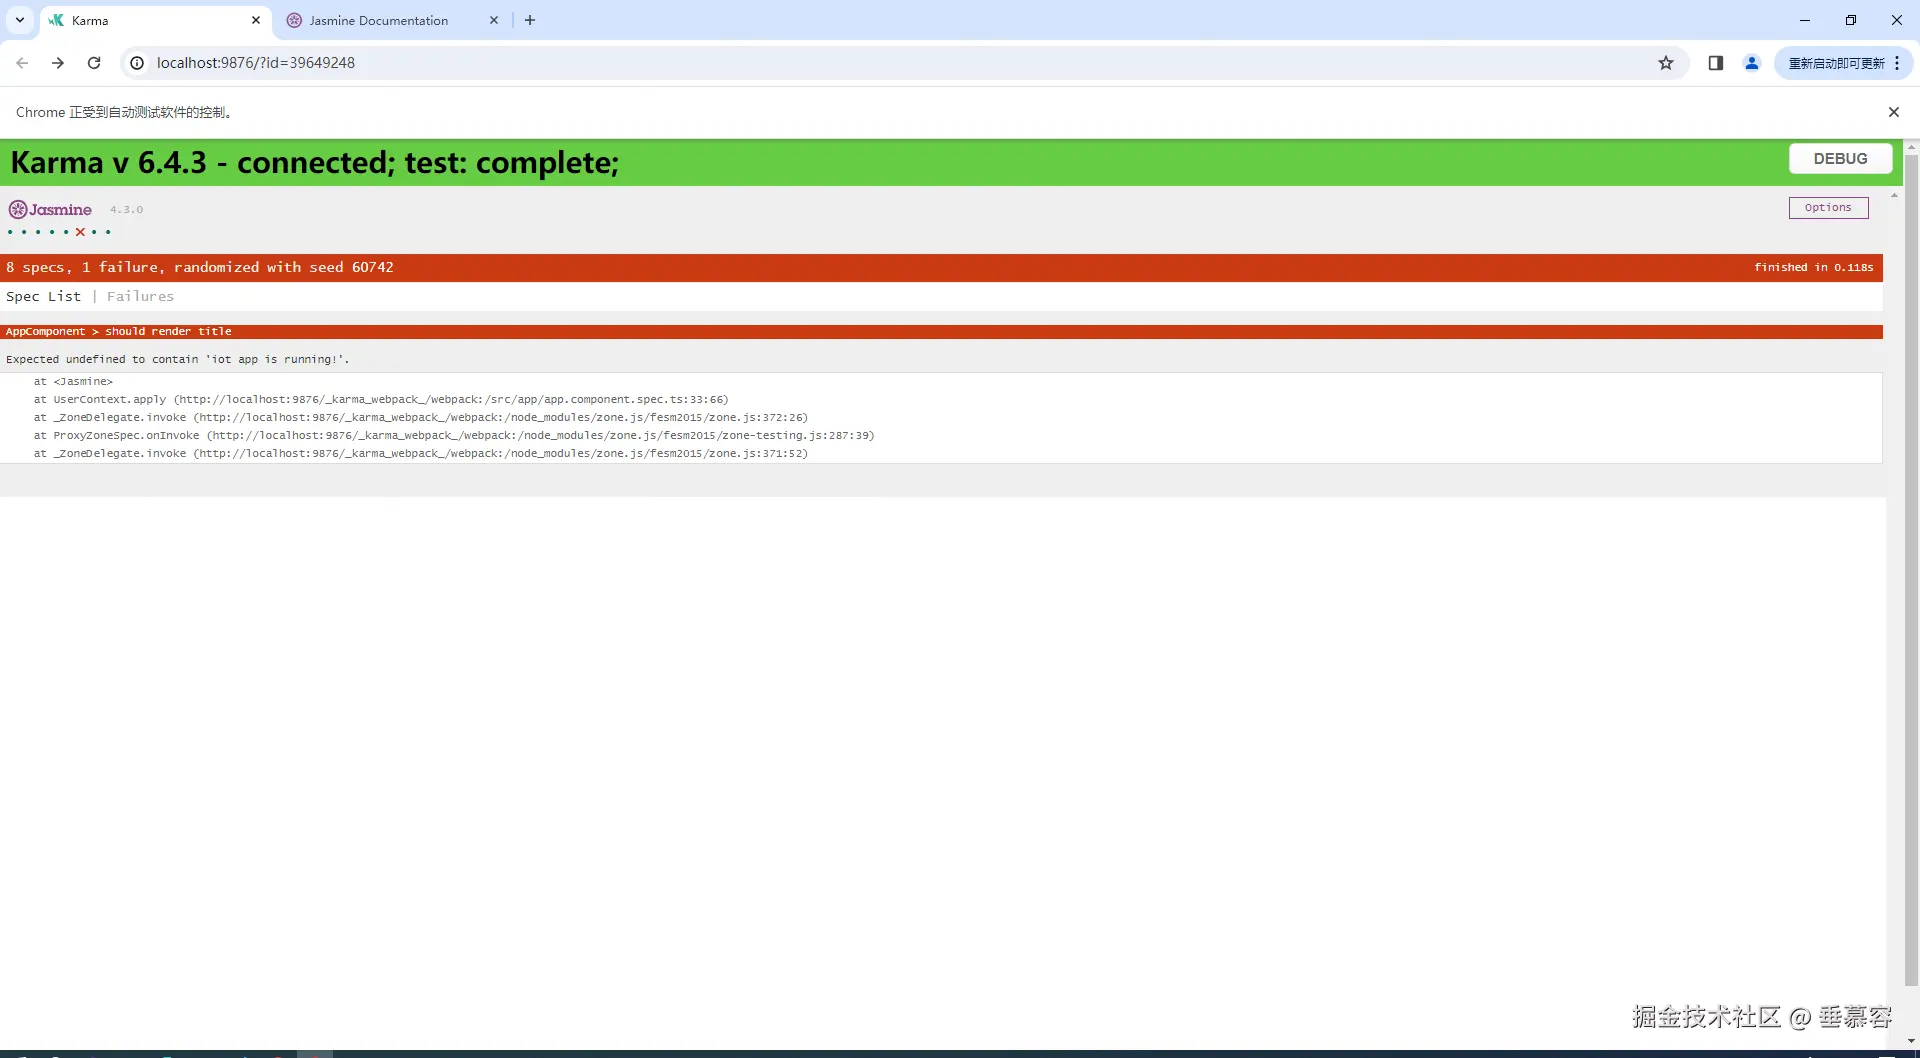Go back using the back arrow

pyautogui.click(x=22, y=63)
